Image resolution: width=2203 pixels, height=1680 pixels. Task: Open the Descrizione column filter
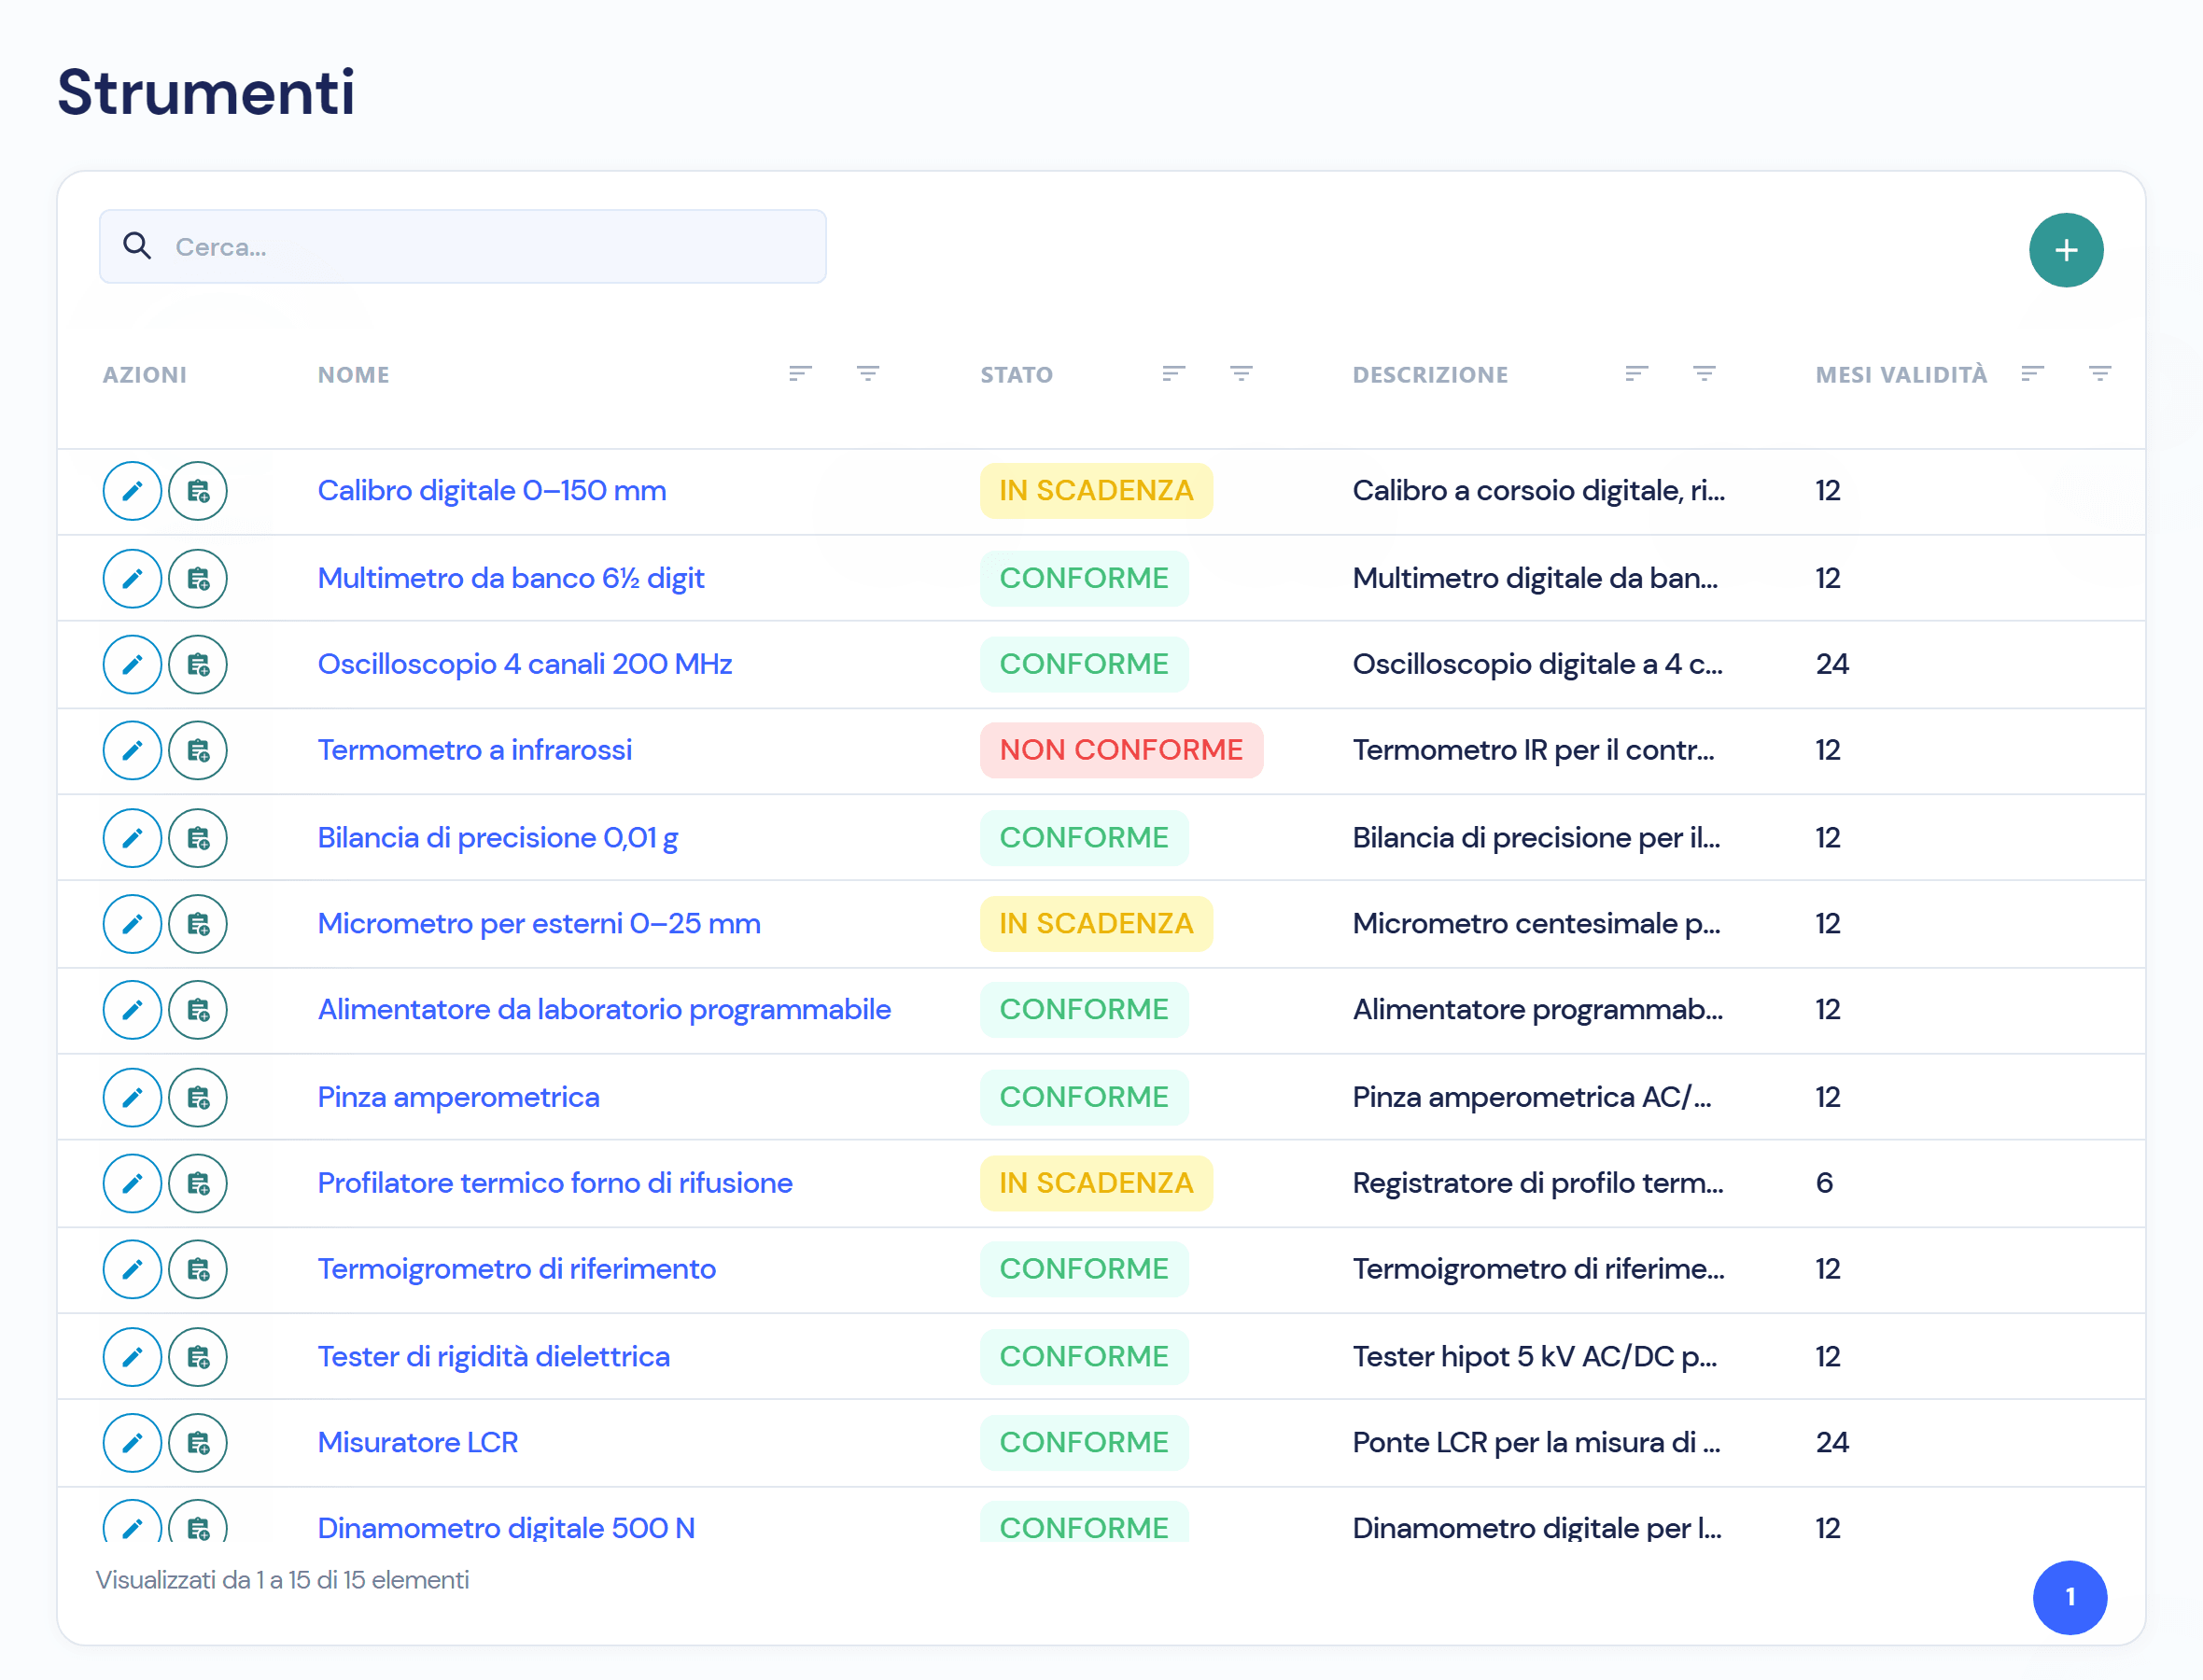tap(1704, 374)
